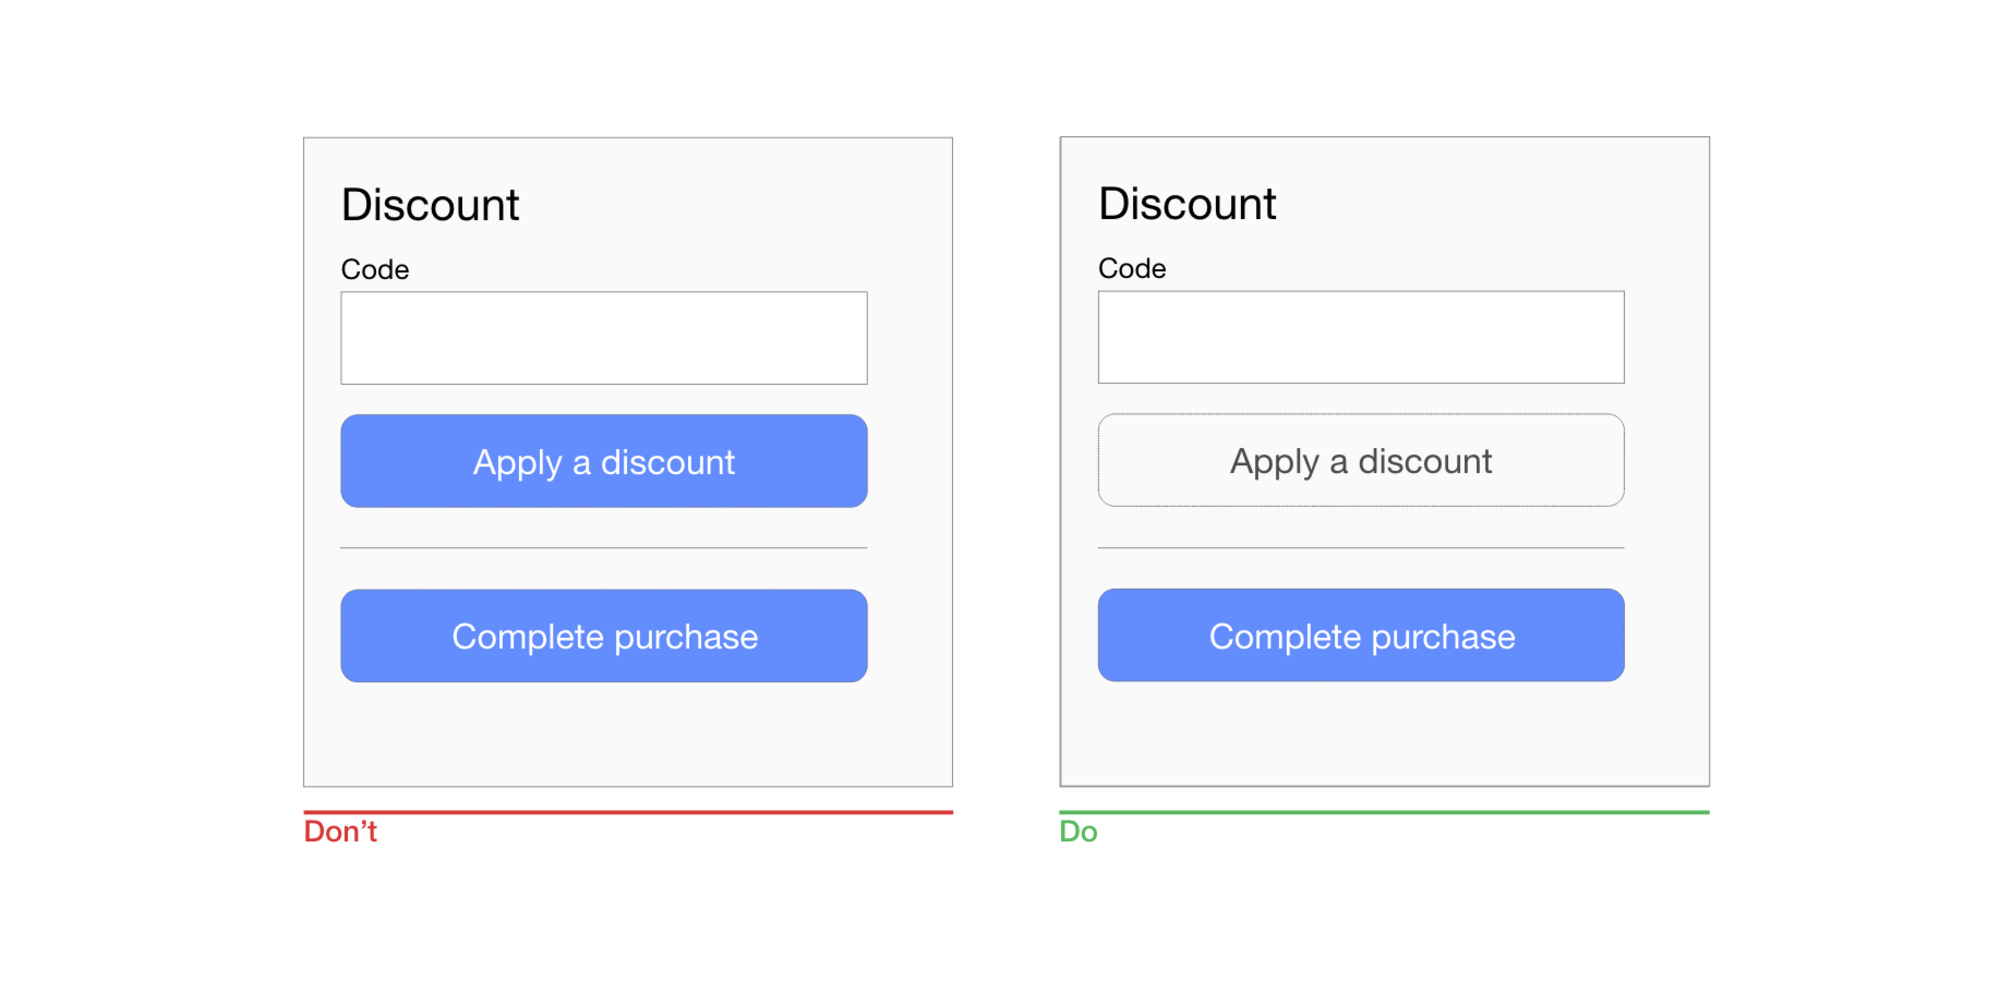Click the green line under the right panel
The image size is (2000, 1005).
click(1384, 812)
